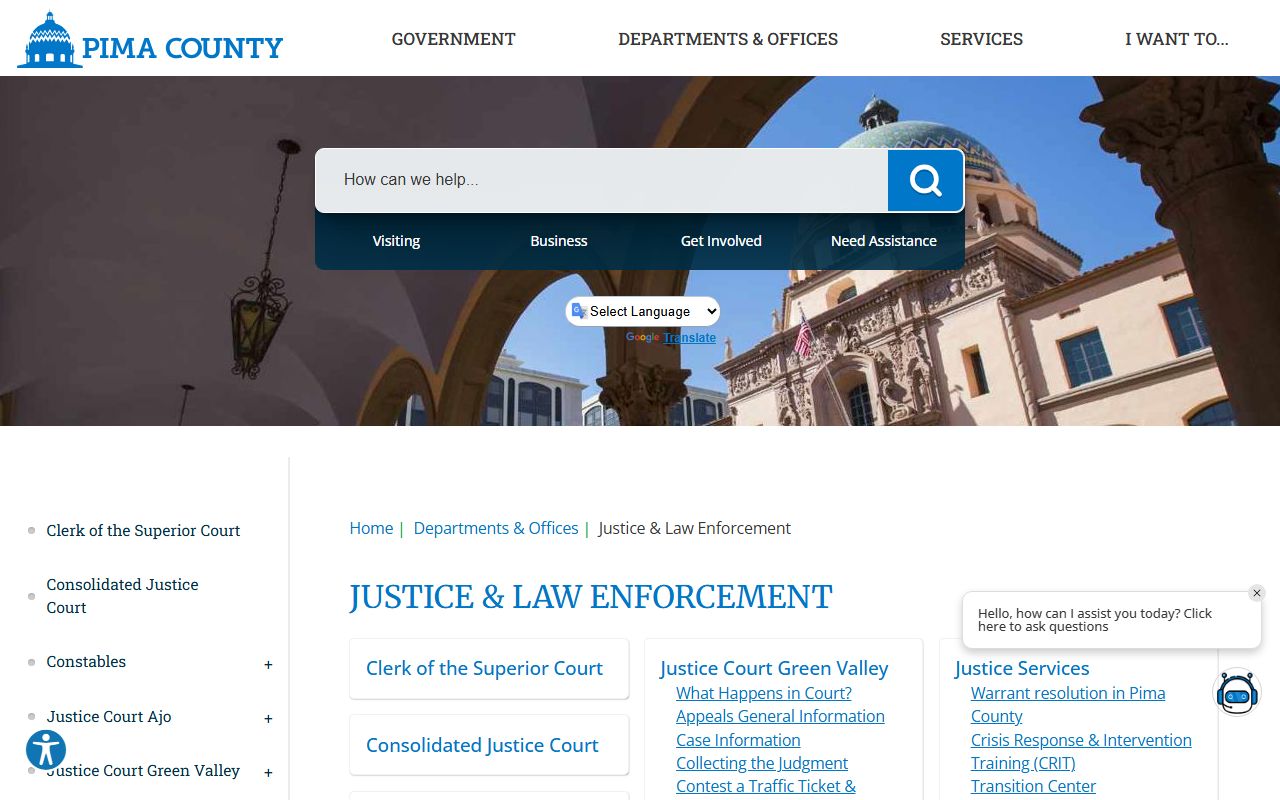Viewport: 1280px width, 800px height.
Task: Open Justice Services heading link
Action: coord(1022,668)
